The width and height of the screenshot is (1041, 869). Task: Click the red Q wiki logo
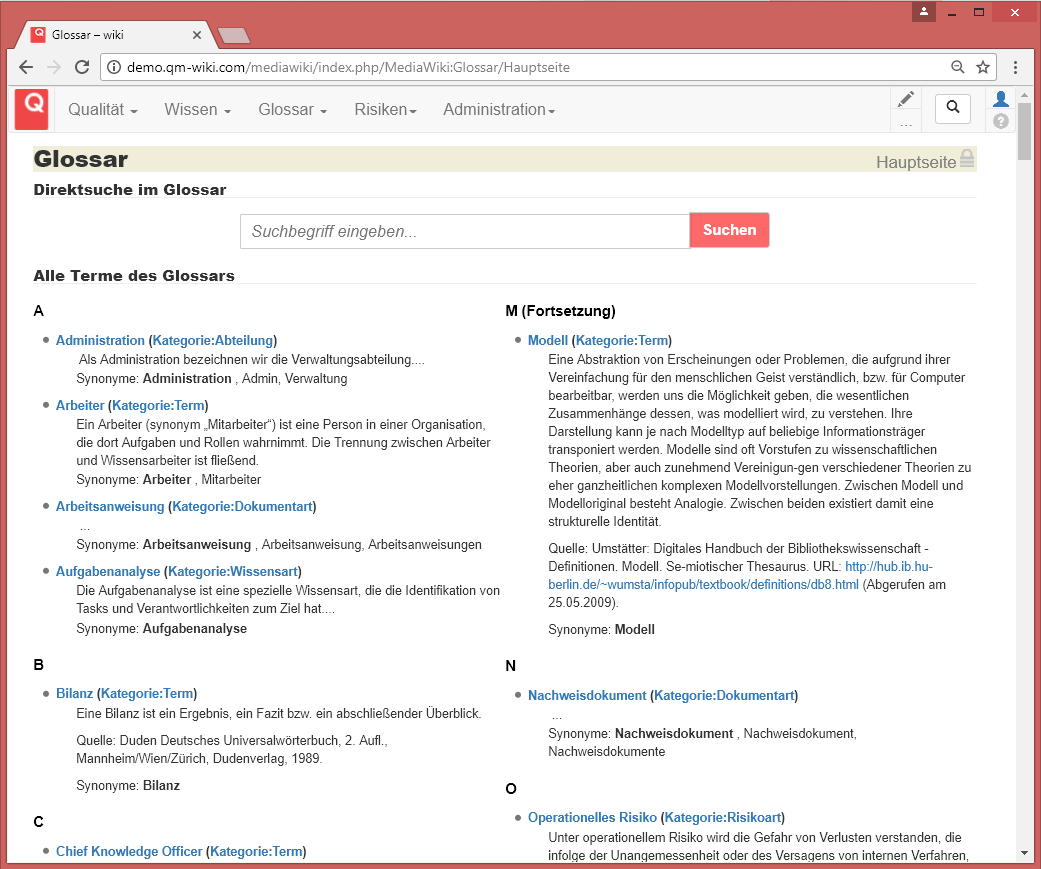click(31, 108)
